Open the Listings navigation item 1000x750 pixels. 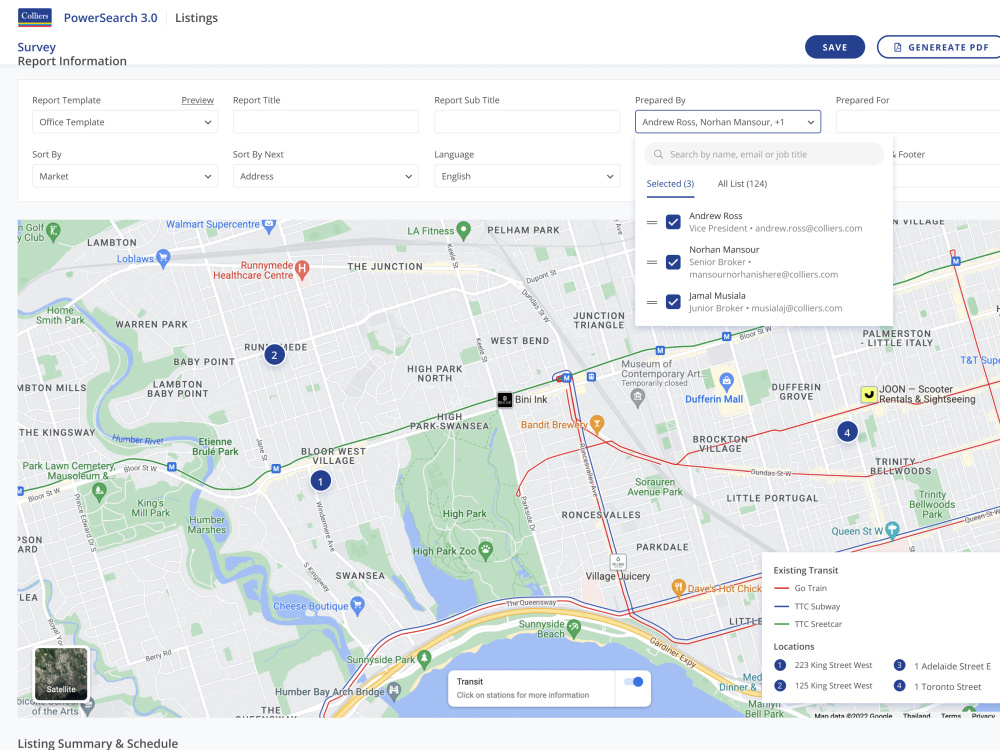[x=196, y=18]
